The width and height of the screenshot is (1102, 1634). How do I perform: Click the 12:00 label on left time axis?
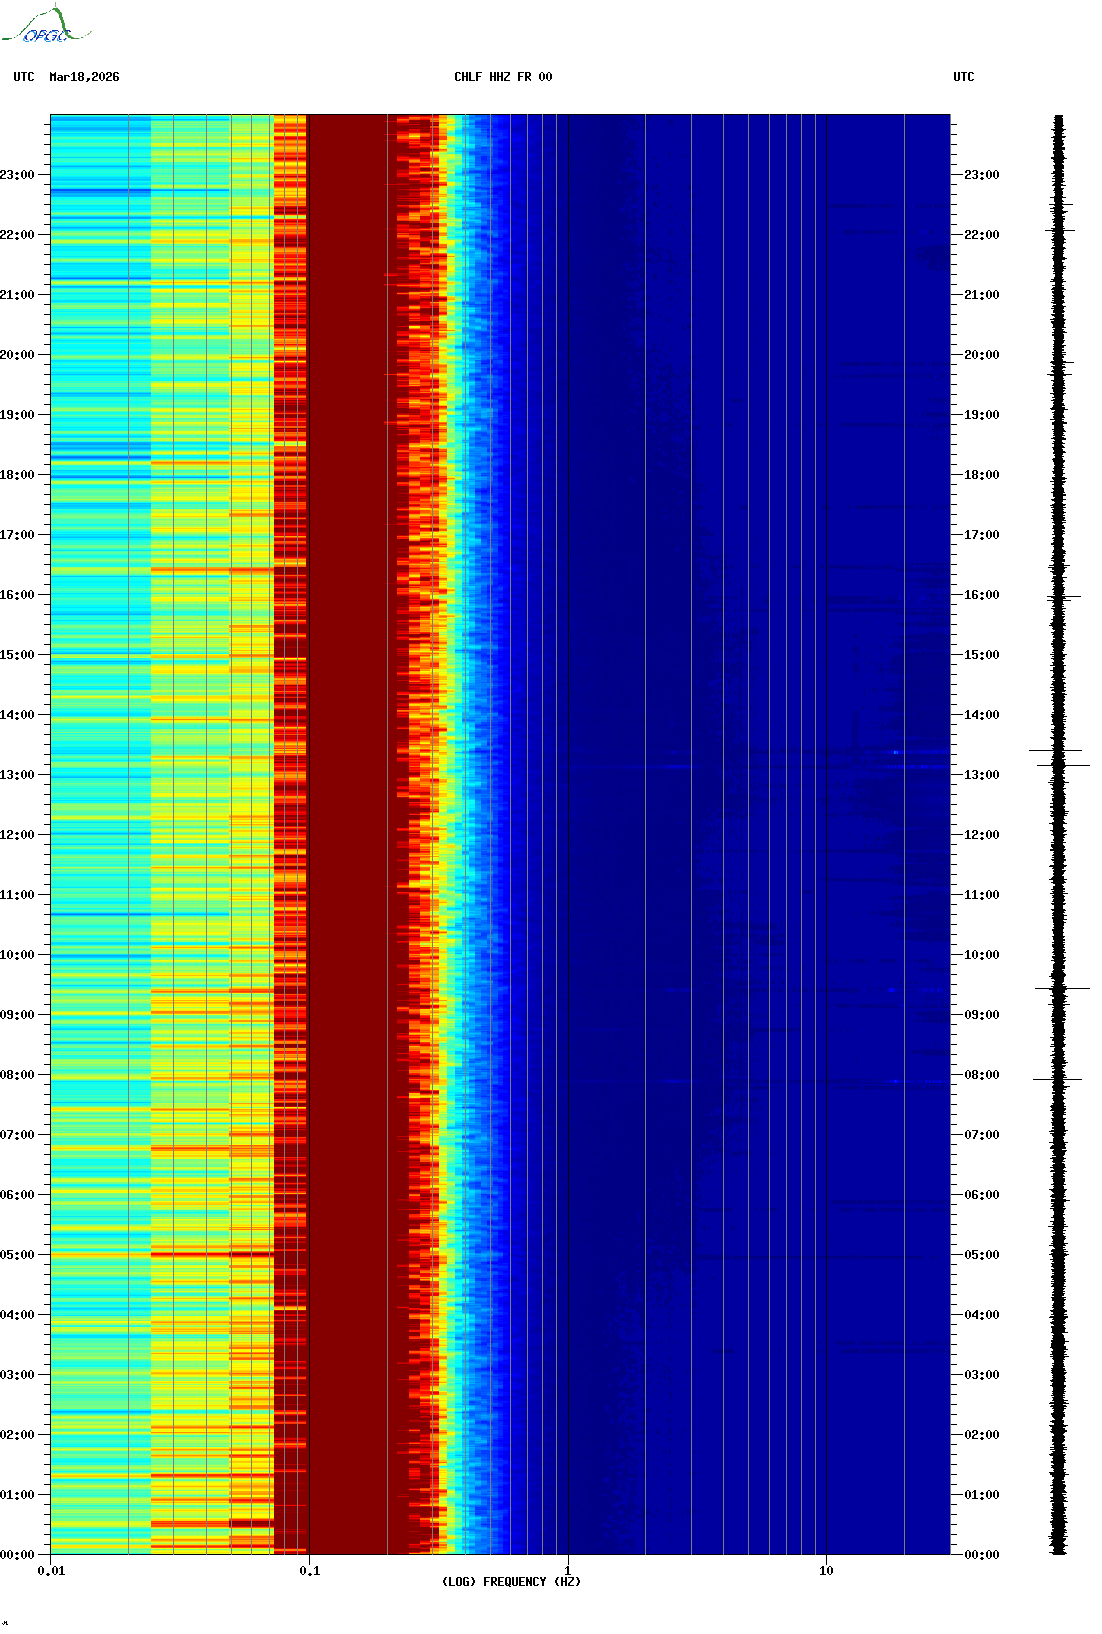tap(17, 835)
